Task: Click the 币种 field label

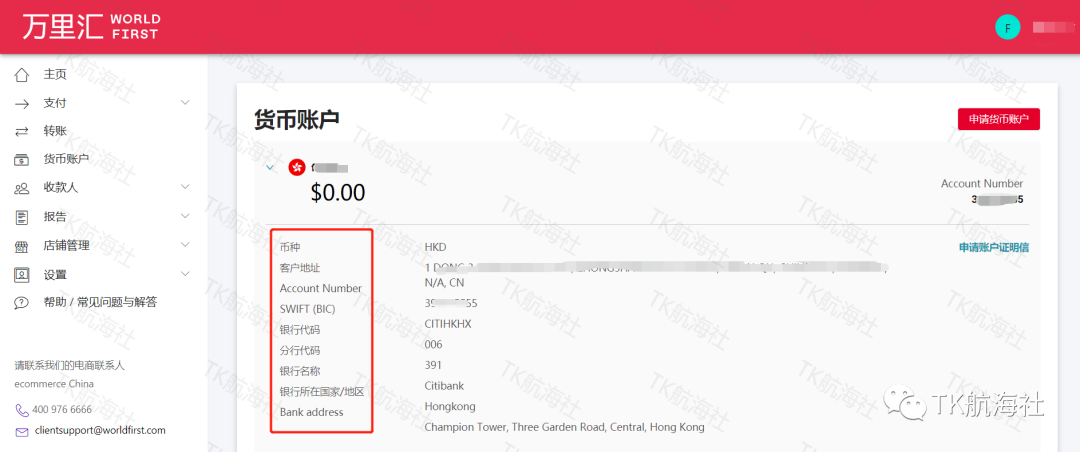Action: [290, 247]
